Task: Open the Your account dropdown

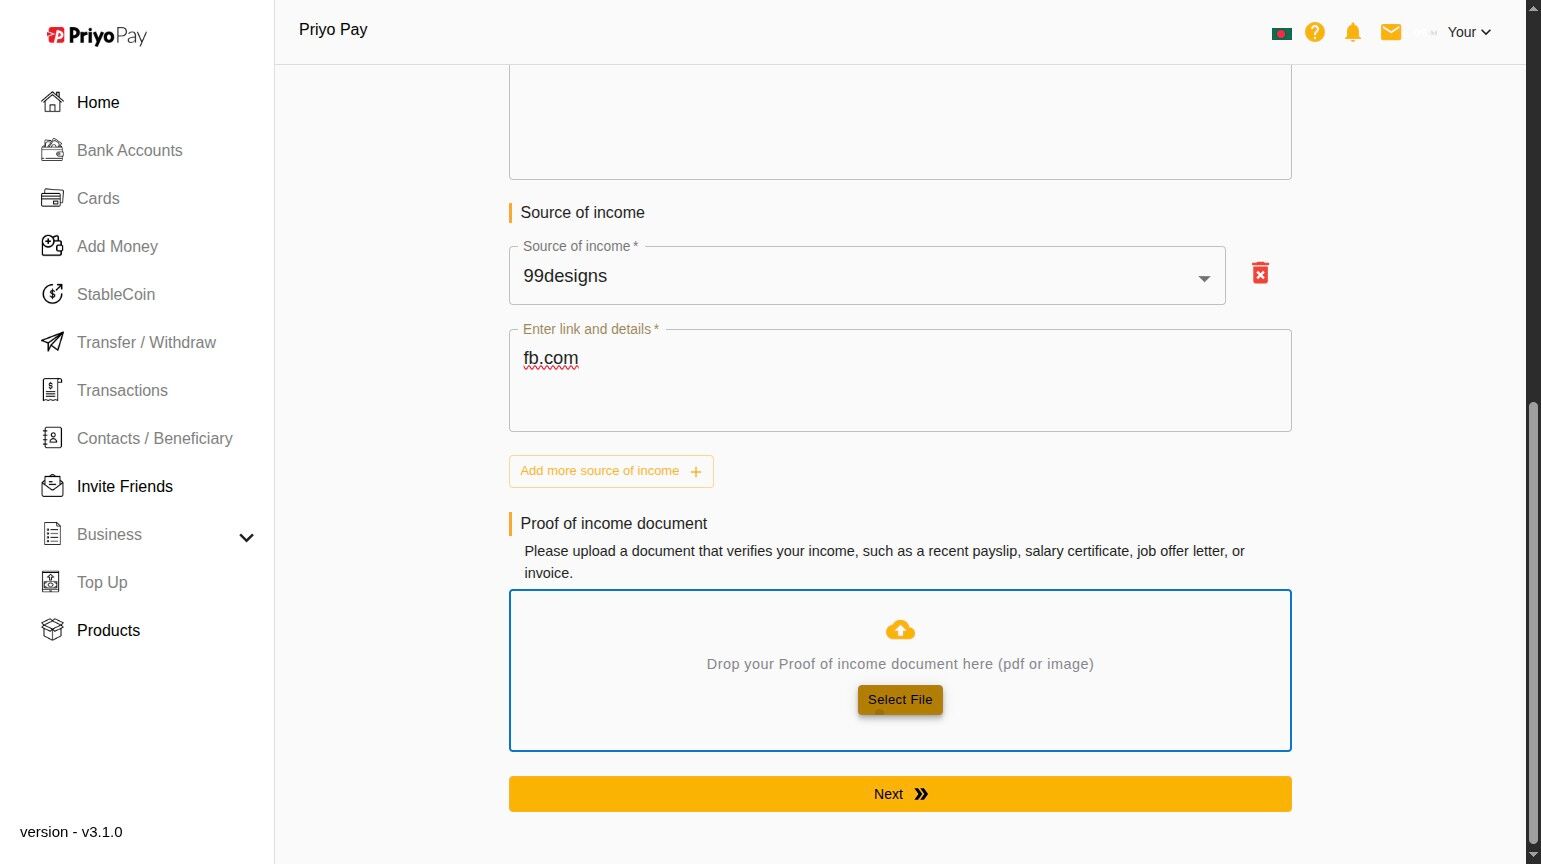Action: pyautogui.click(x=1468, y=32)
